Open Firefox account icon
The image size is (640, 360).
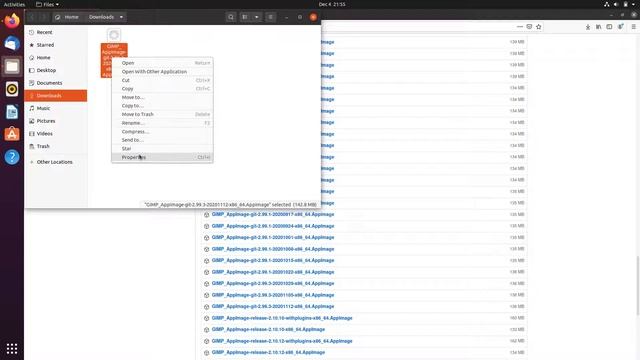click(x=620, y=27)
